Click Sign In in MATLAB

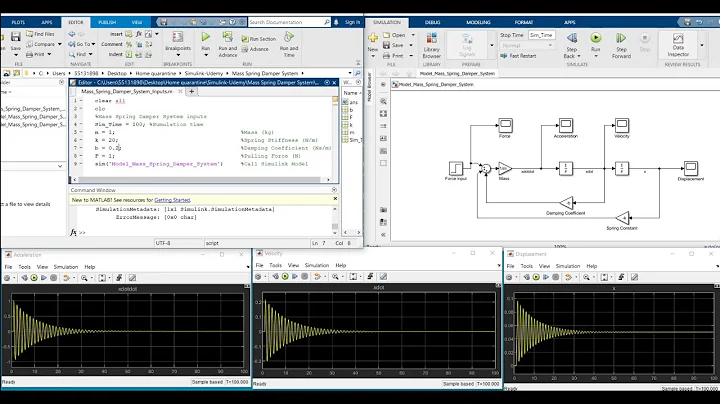(352, 22)
